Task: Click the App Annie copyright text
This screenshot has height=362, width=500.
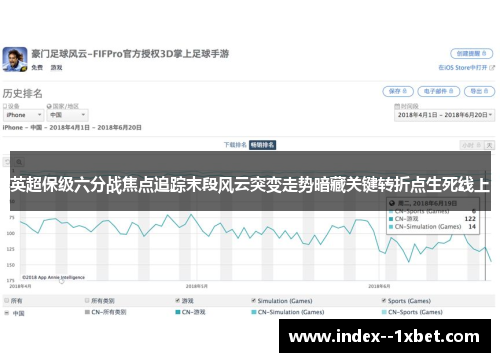Action: 53,277
